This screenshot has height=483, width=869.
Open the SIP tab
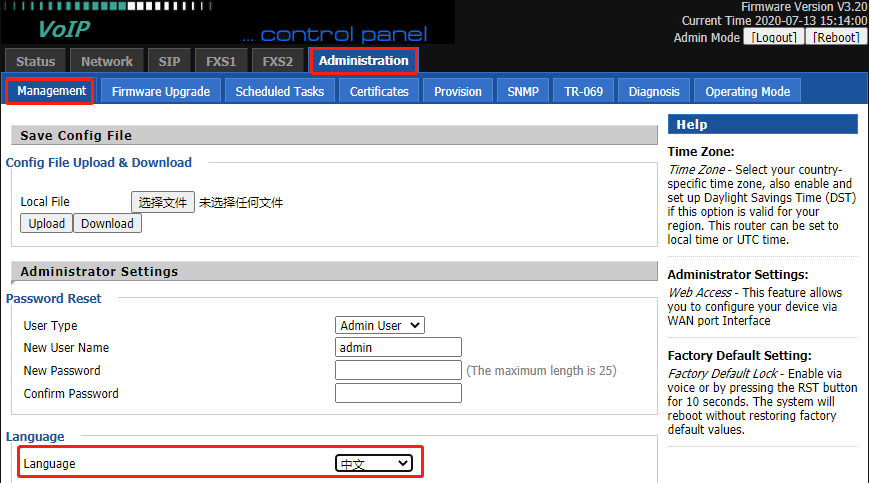click(x=169, y=61)
